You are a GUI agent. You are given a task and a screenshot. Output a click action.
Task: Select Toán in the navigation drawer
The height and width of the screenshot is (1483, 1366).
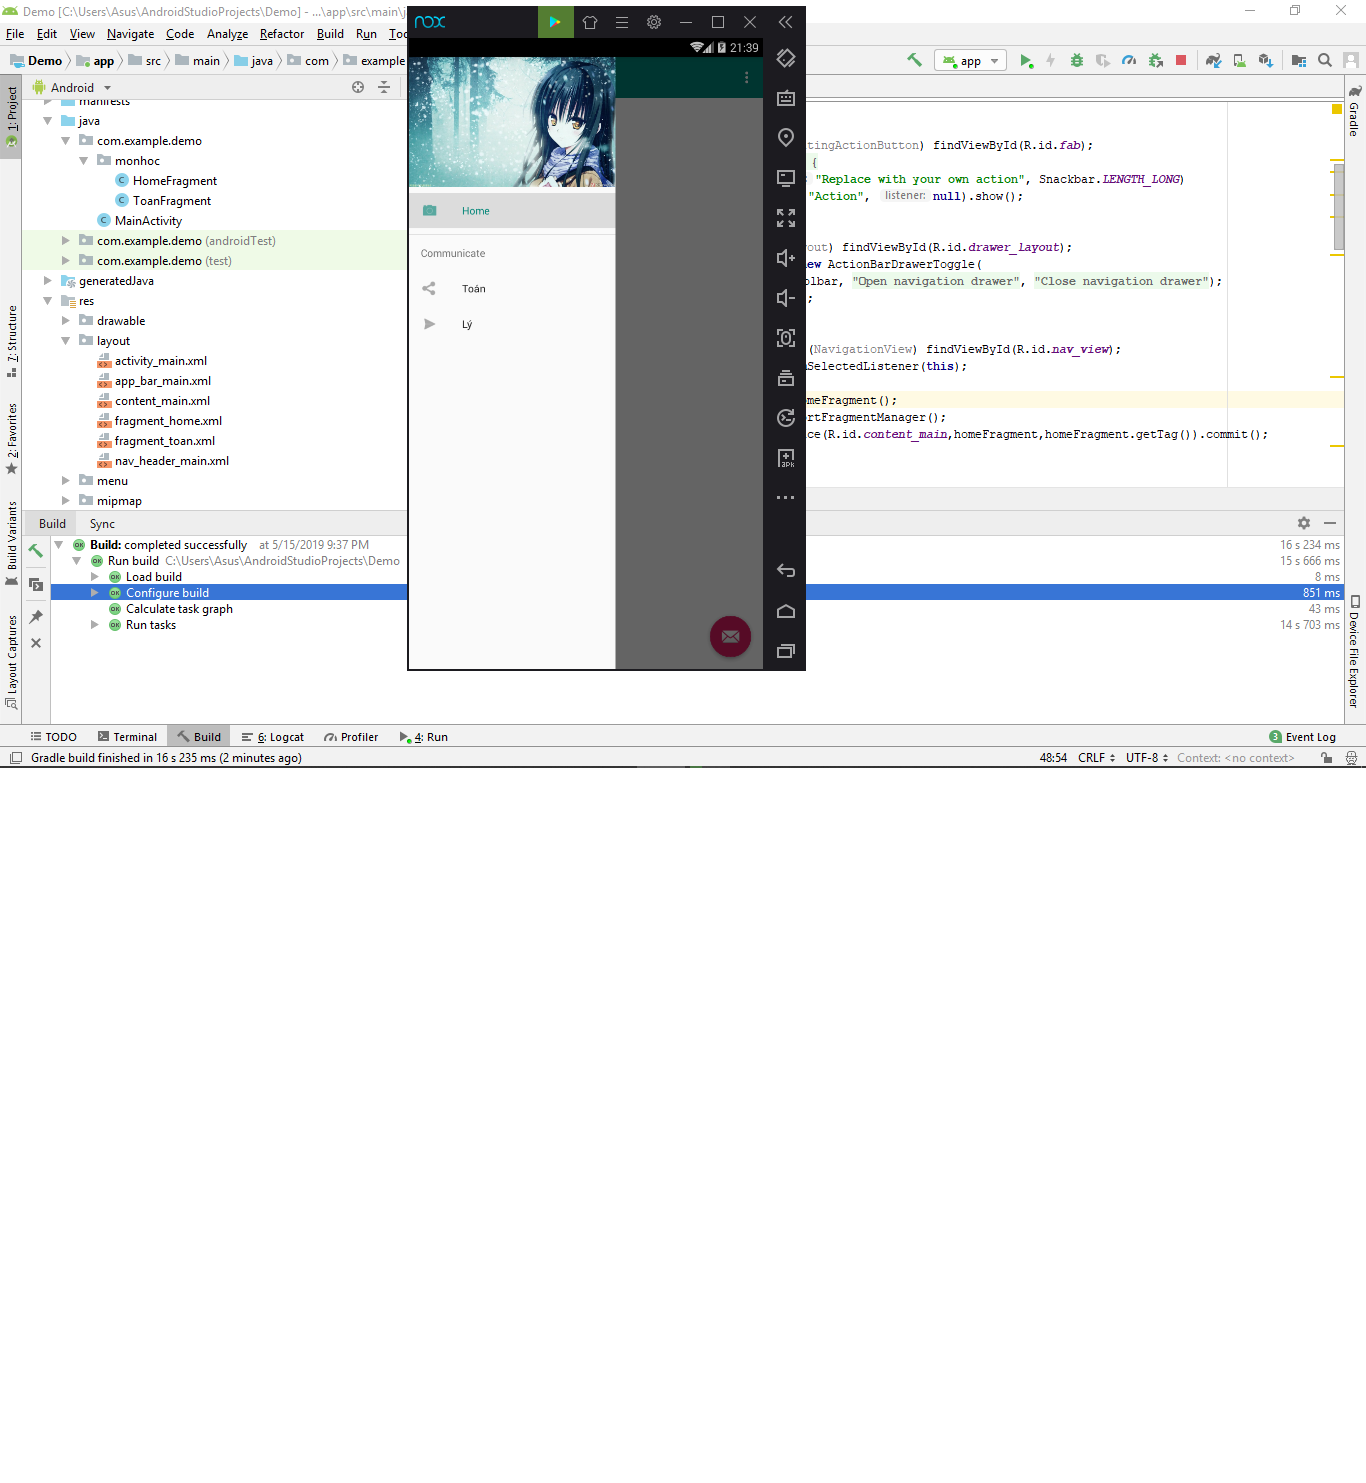(x=473, y=289)
